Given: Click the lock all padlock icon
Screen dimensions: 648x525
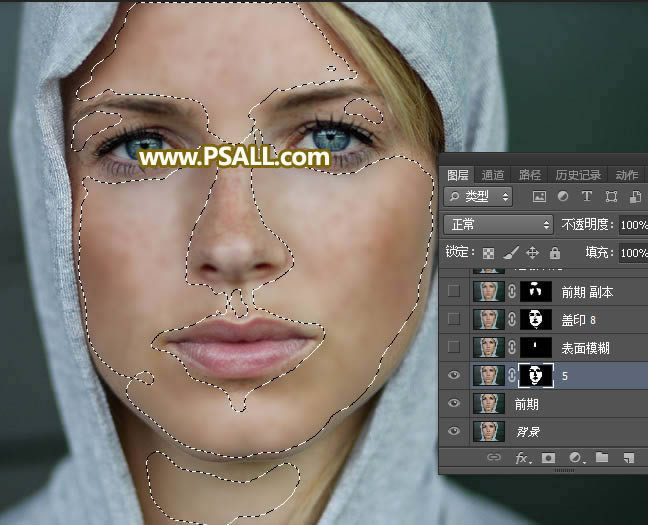Looking at the screenshot, I should [553, 253].
